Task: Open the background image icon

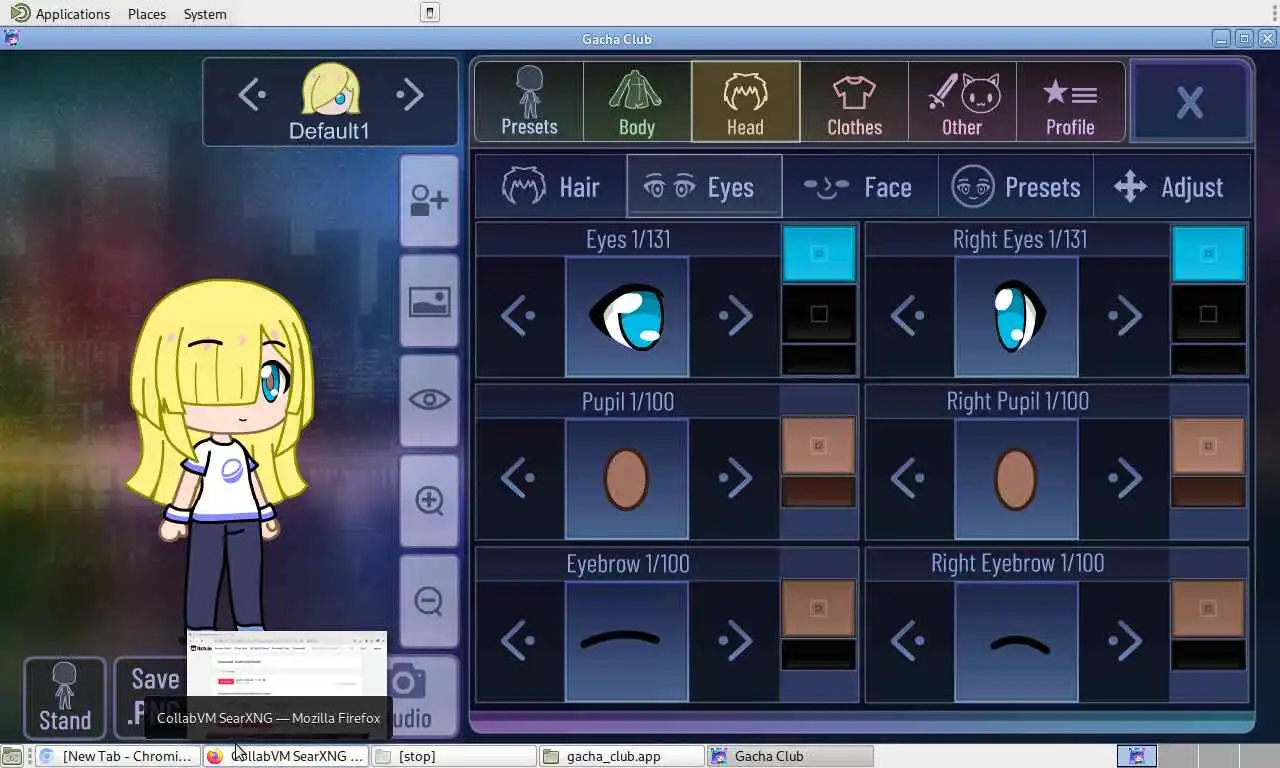Action: [x=429, y=301]
